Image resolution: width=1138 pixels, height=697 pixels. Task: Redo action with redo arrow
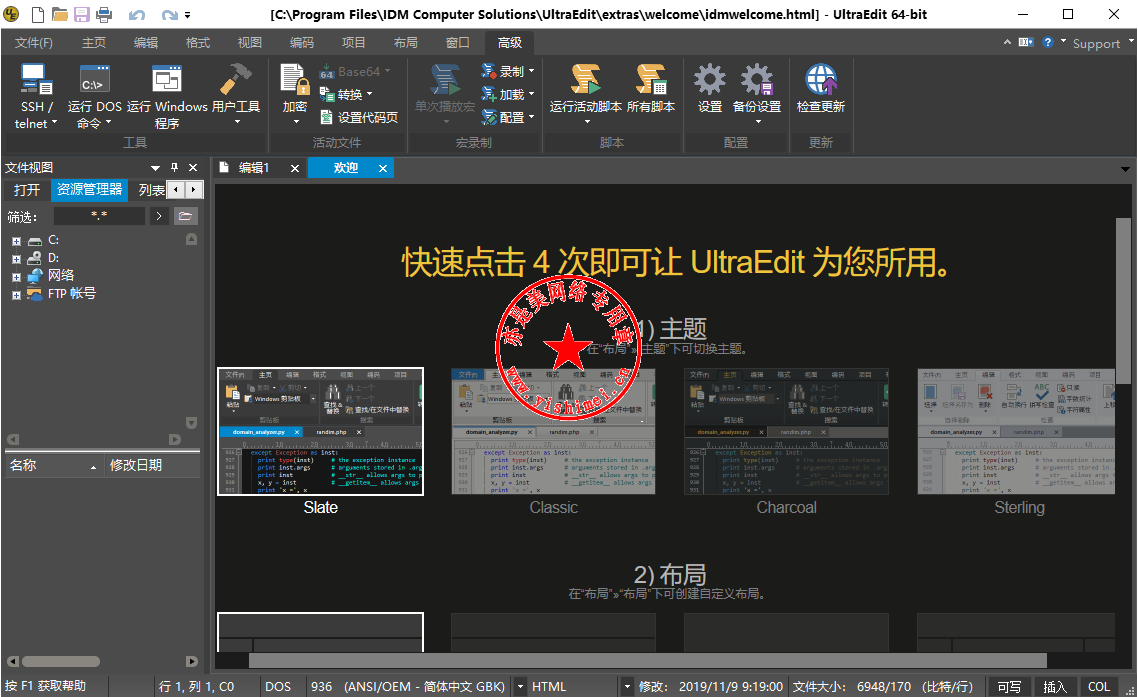[x=169, y=15]
